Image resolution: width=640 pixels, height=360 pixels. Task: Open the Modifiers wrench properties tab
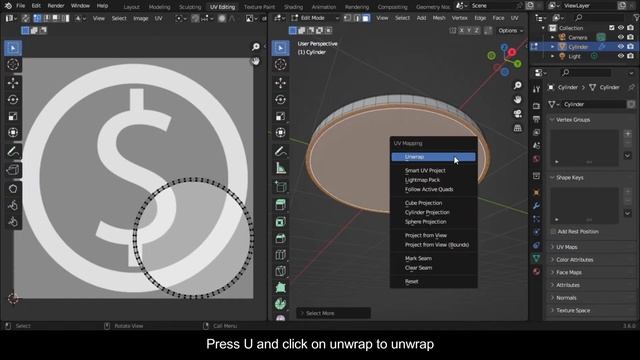click(536, 206)
